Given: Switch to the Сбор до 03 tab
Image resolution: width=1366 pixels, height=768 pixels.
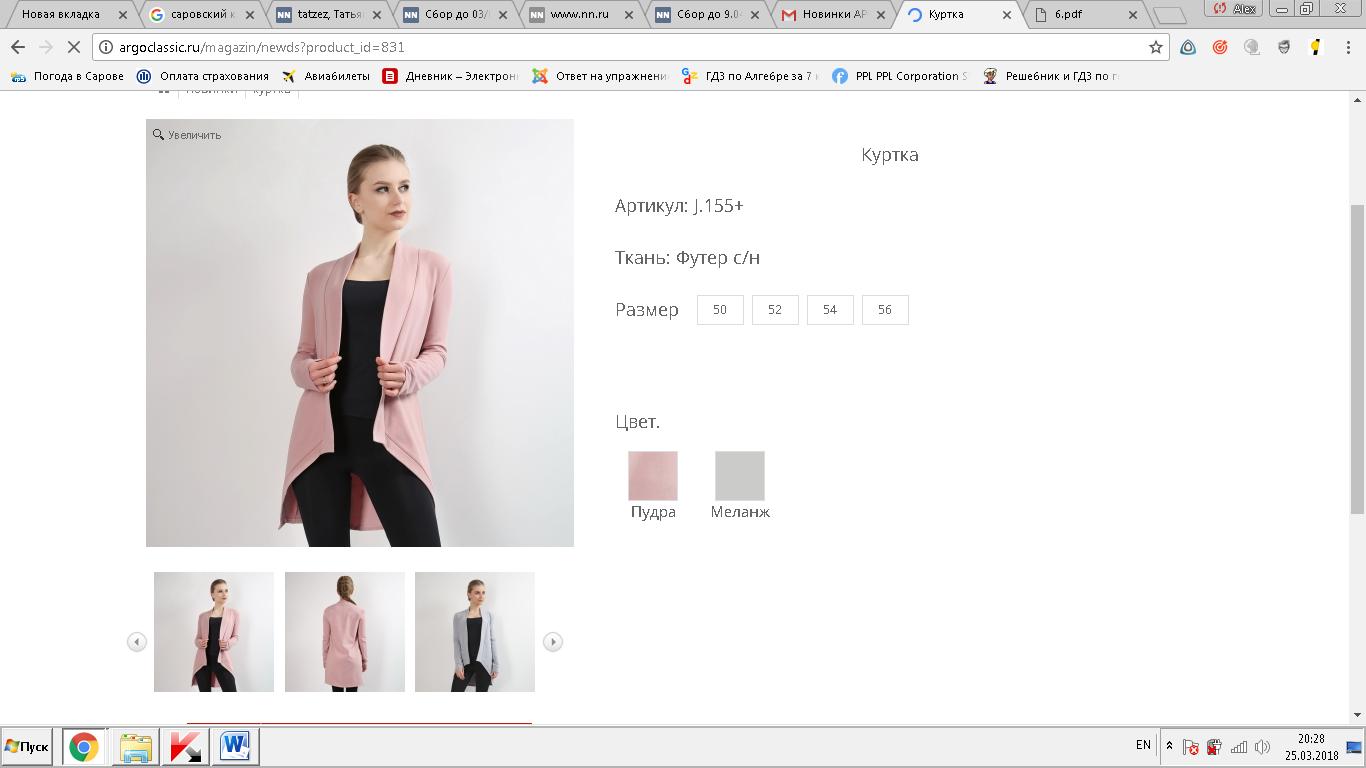Looking at the screenshot, I should (455, 15).
